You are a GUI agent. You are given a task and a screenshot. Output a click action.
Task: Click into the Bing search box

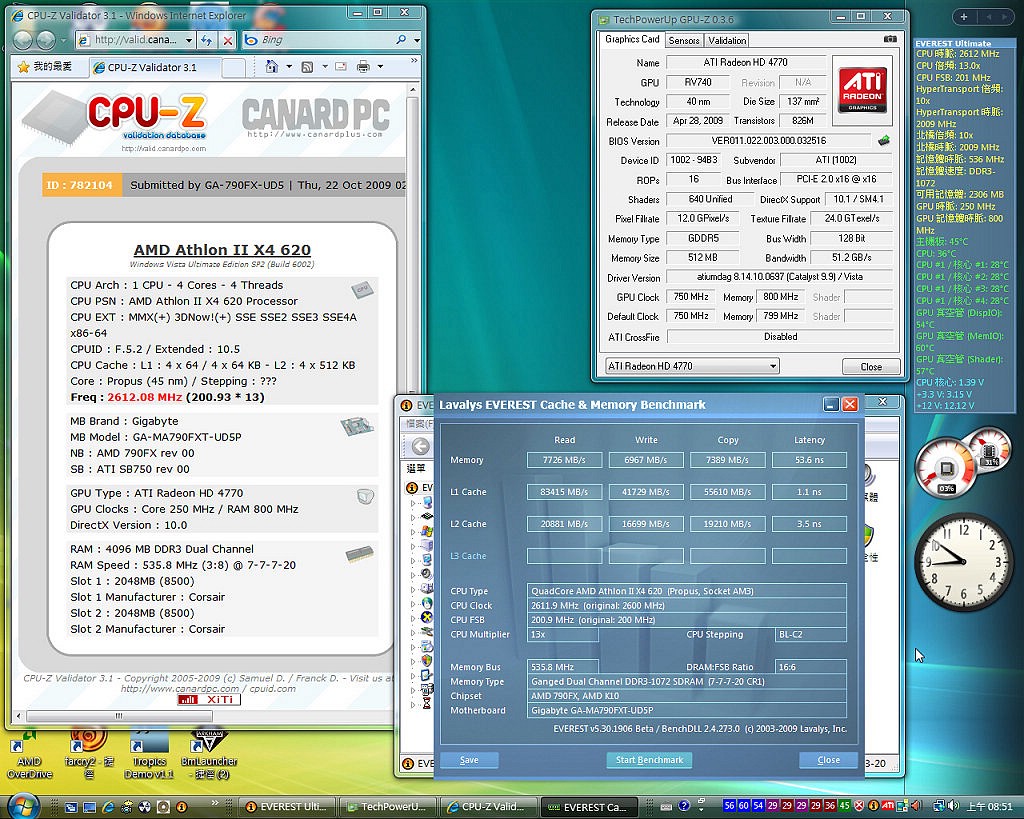click(x=325, y=40)
